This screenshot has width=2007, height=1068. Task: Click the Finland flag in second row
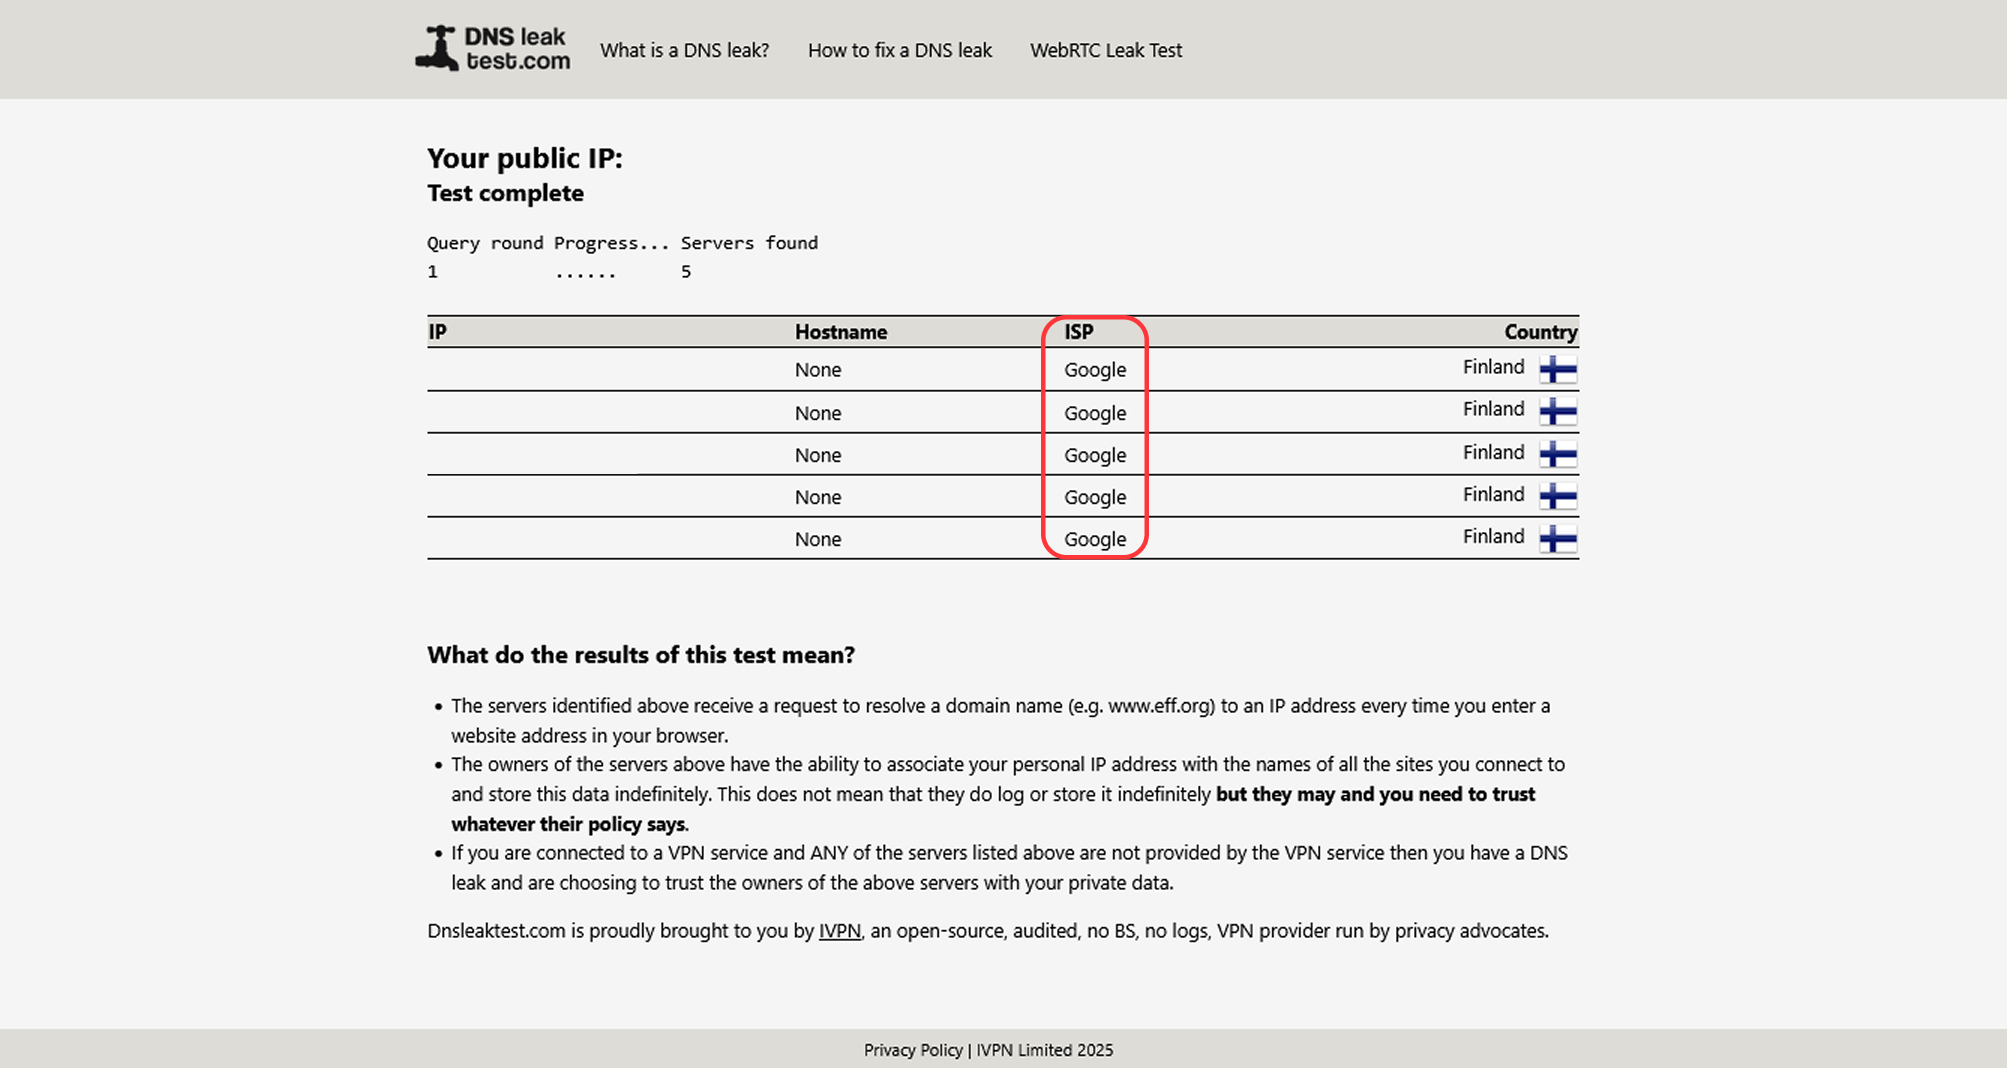click(x=1558, y=411)
